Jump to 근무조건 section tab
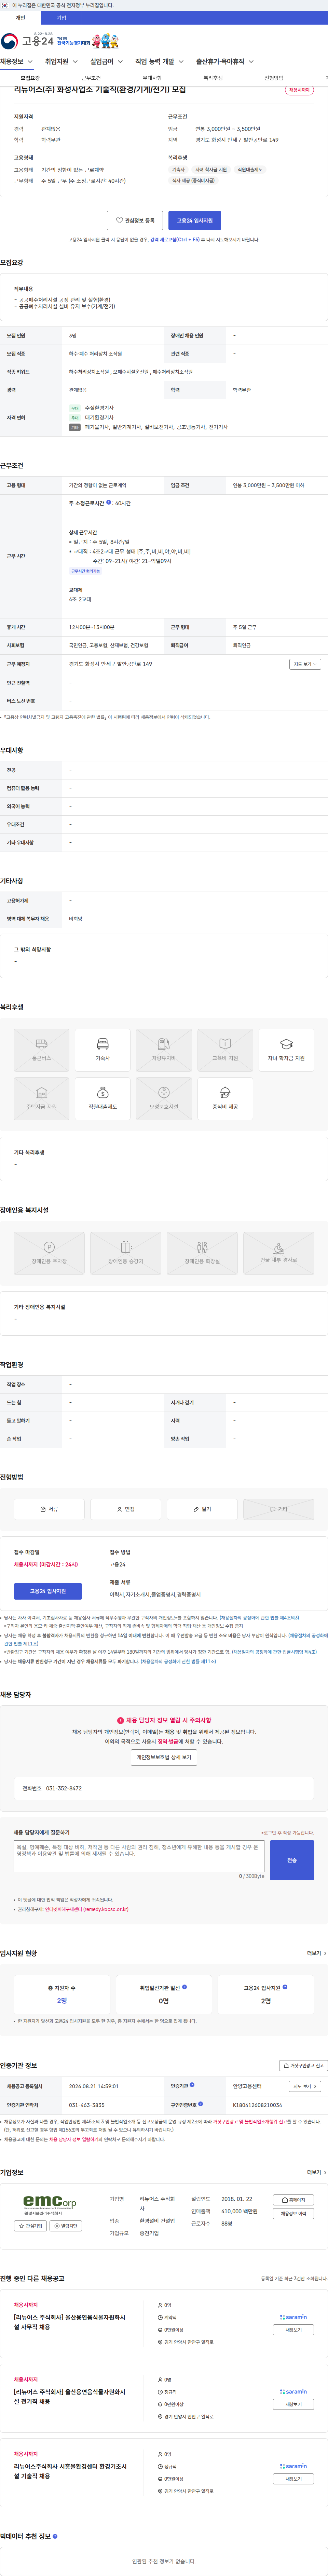 (91, 78)
